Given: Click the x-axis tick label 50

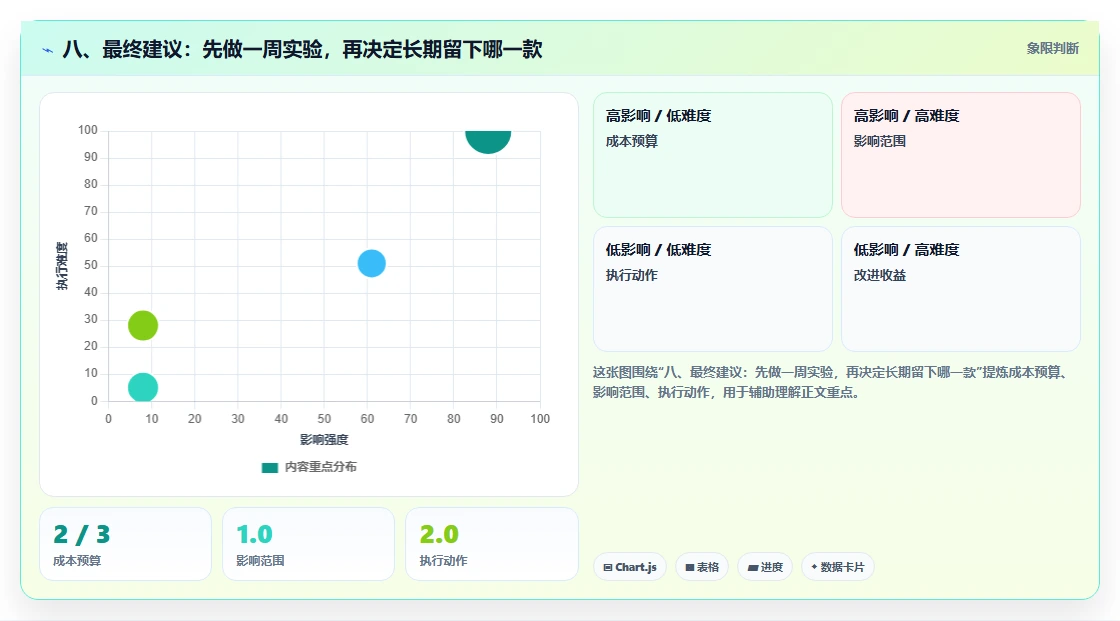Looking at the screenshot, I should 324,419.
